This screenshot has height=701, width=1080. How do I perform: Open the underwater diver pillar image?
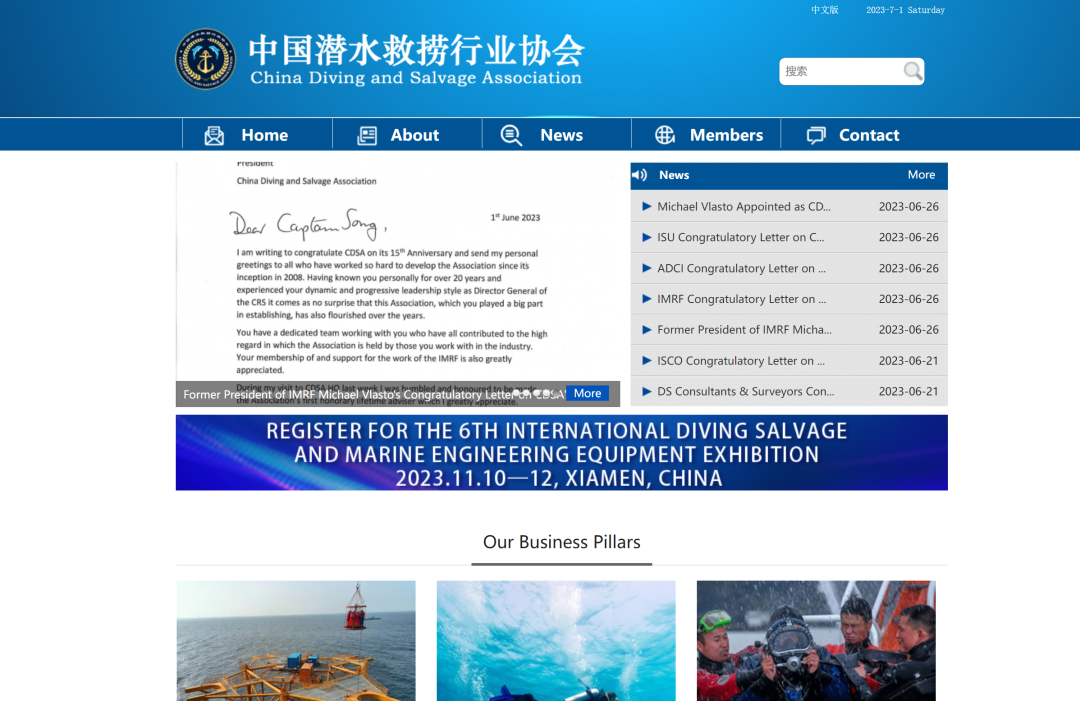click(556, 640)
